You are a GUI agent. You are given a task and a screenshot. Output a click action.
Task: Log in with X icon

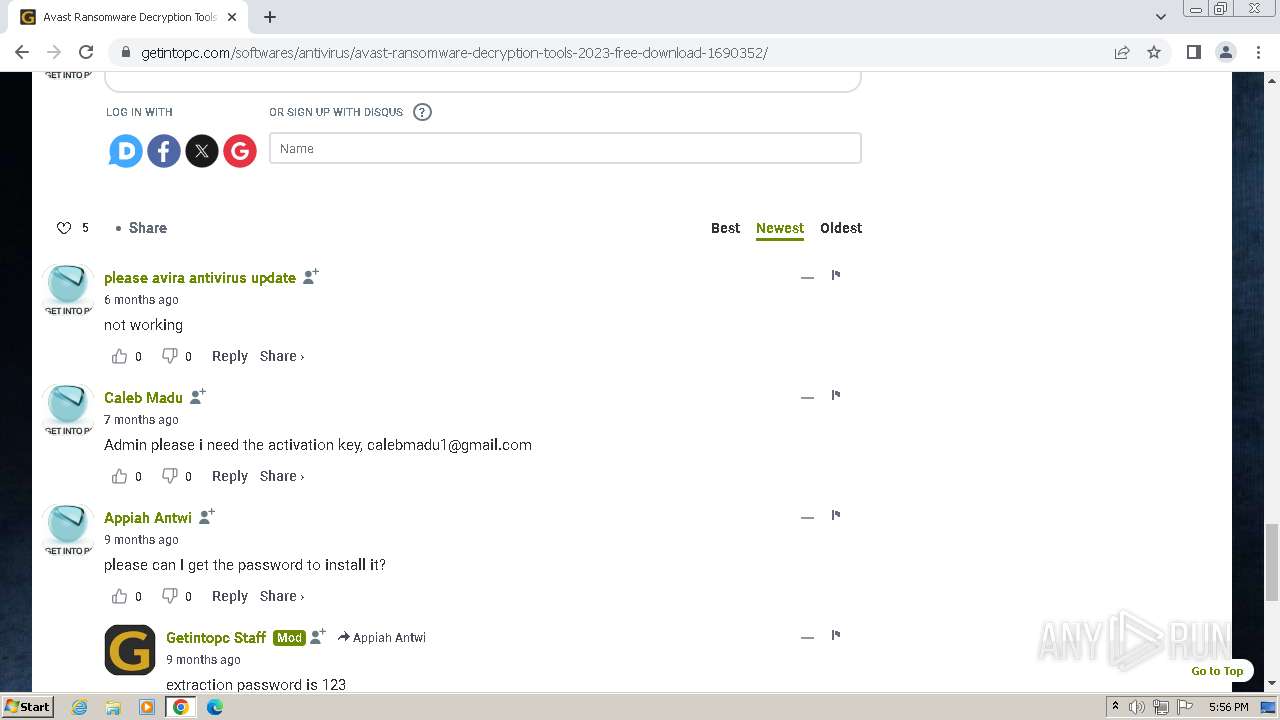click(x=202, y=151)
